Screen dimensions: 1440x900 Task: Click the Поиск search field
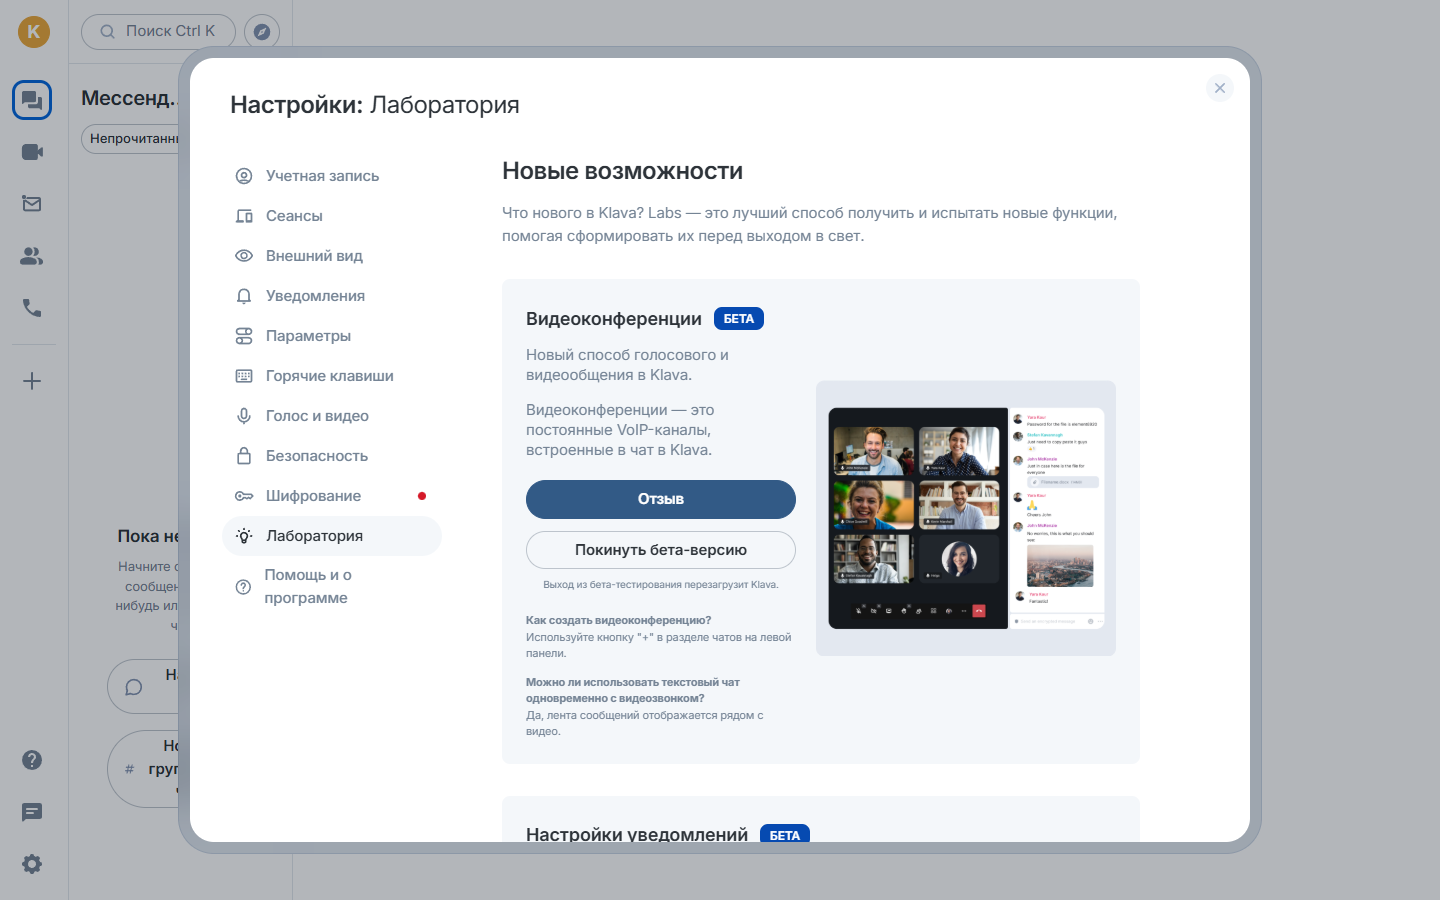click(158, 32)
